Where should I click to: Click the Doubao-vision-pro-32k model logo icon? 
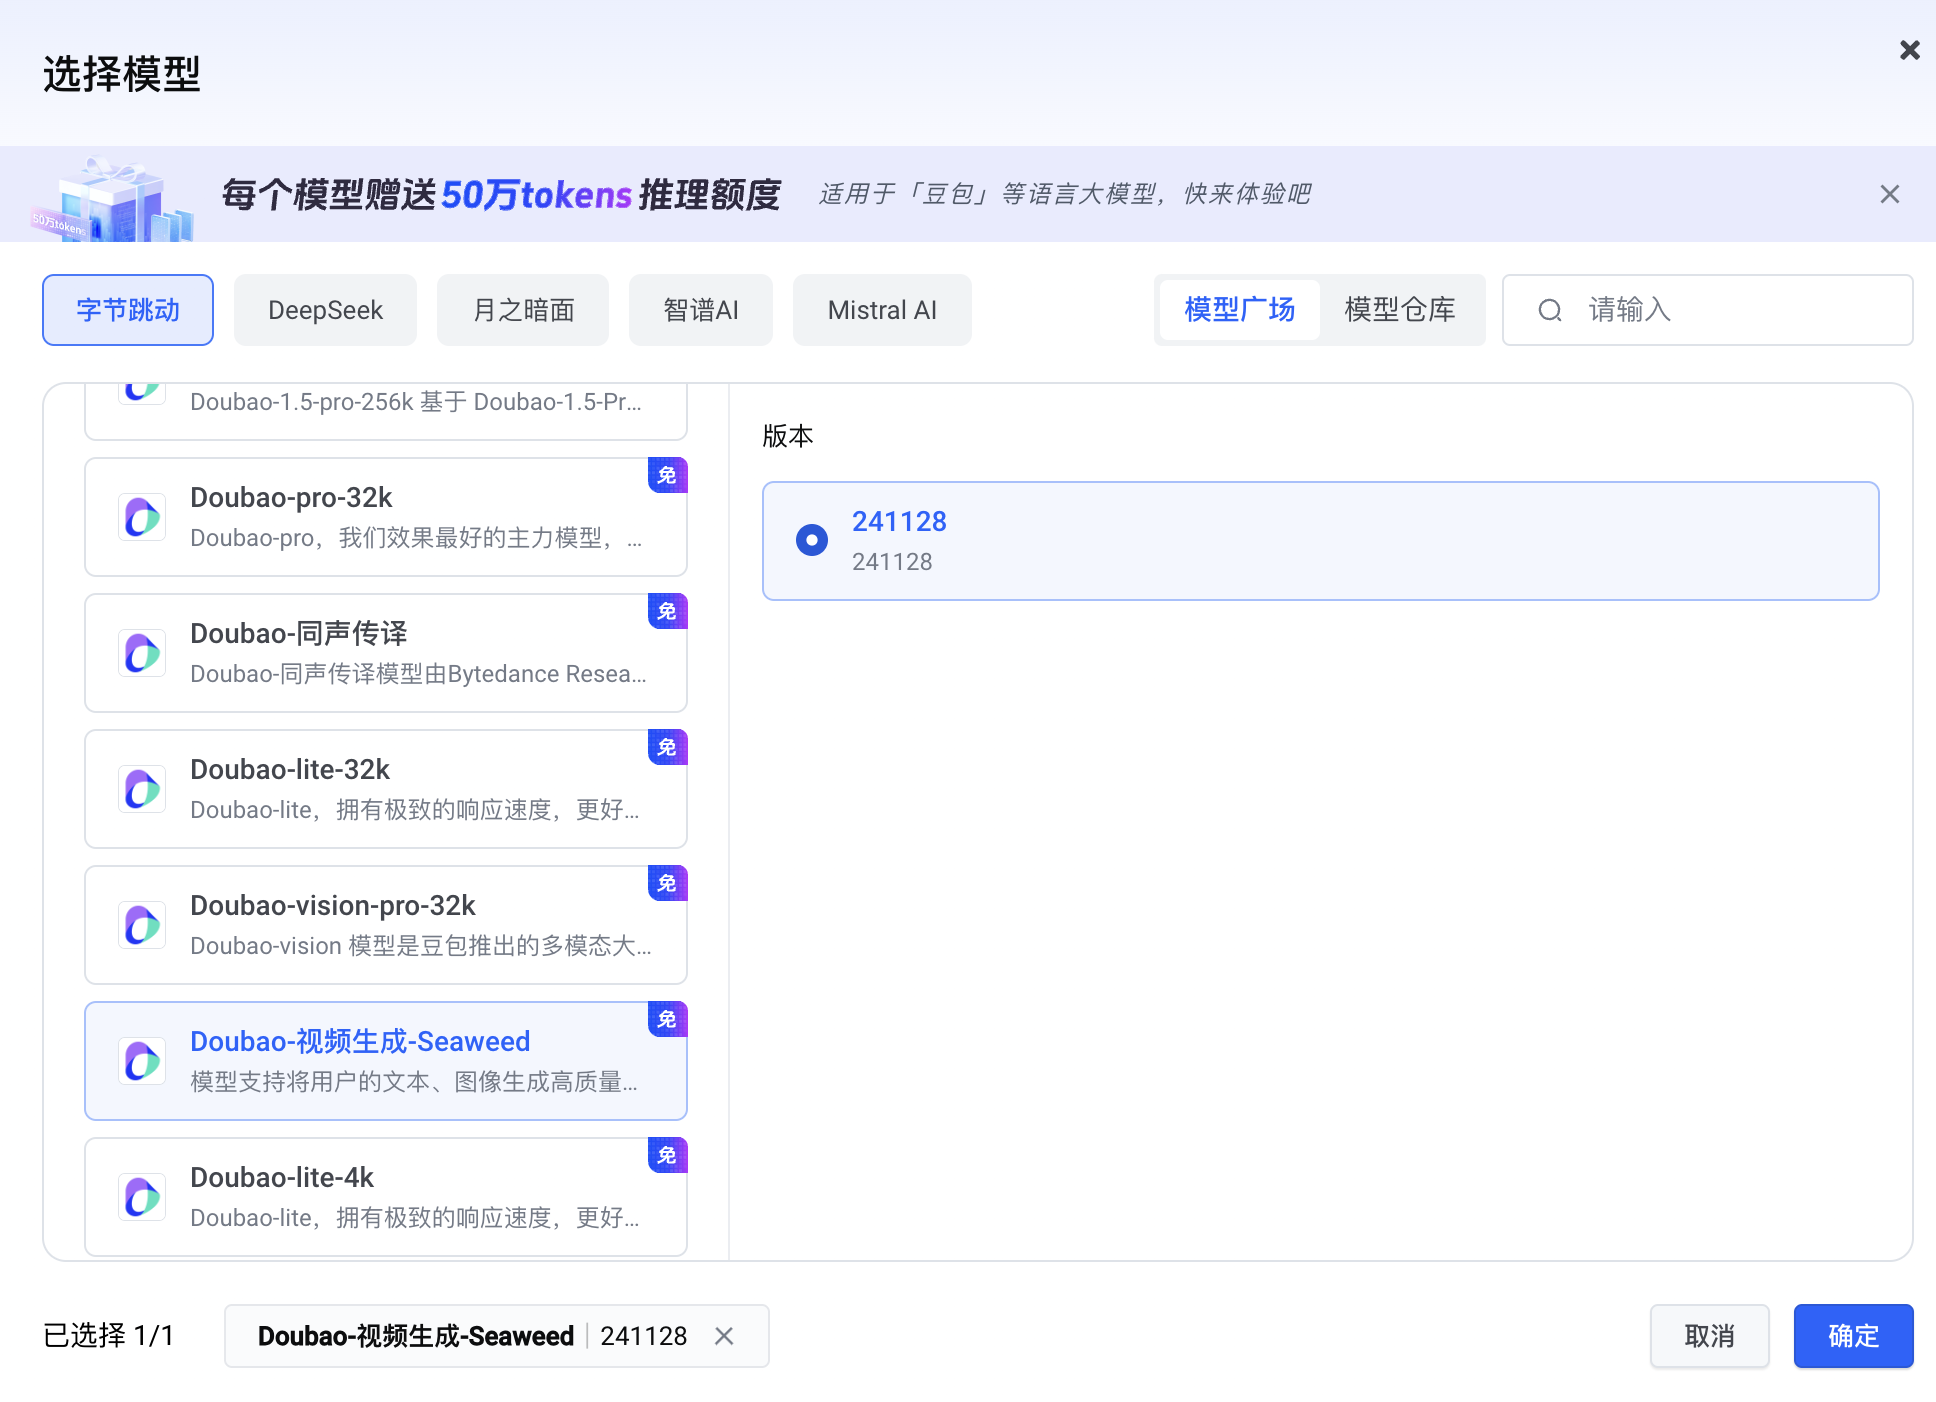[142, 925]
